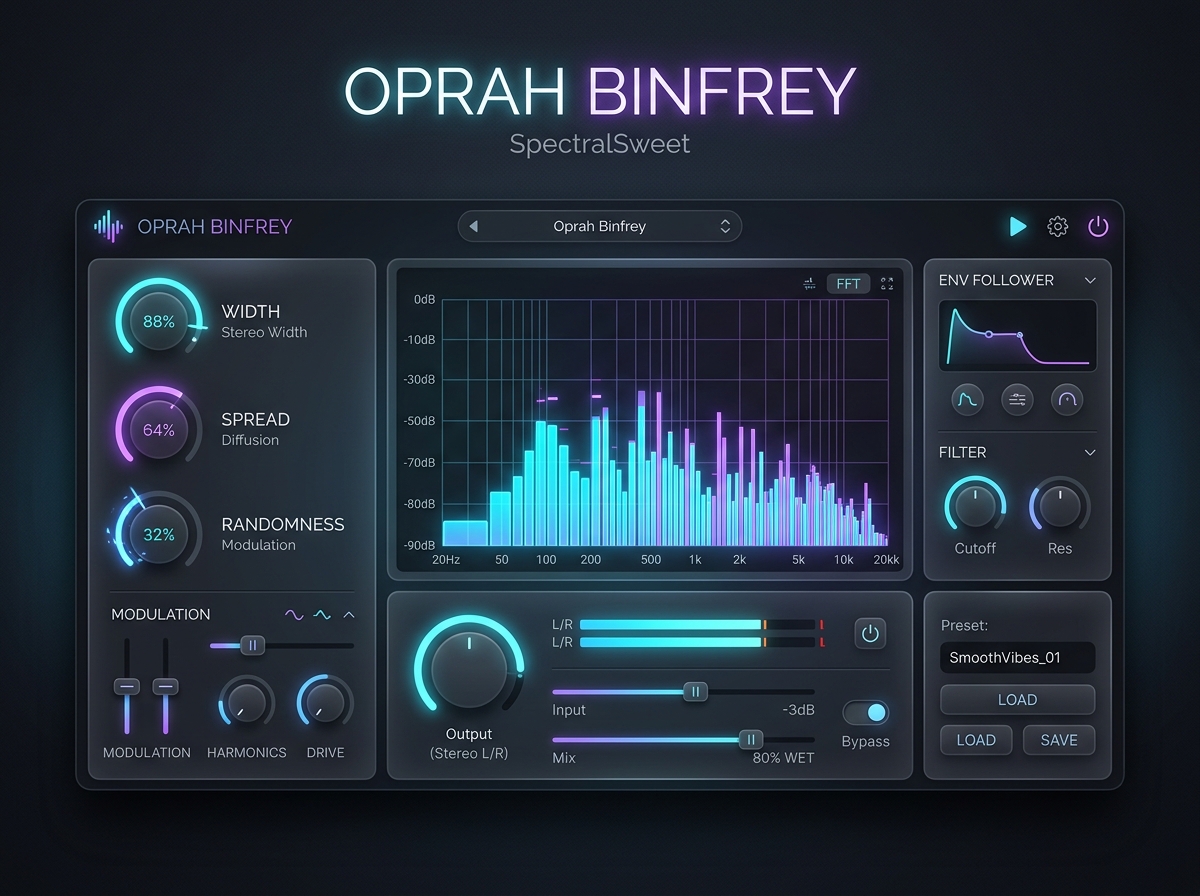Click the envelope sliders settings icon
1200x896 pixels.
(x=1017, y=400)
